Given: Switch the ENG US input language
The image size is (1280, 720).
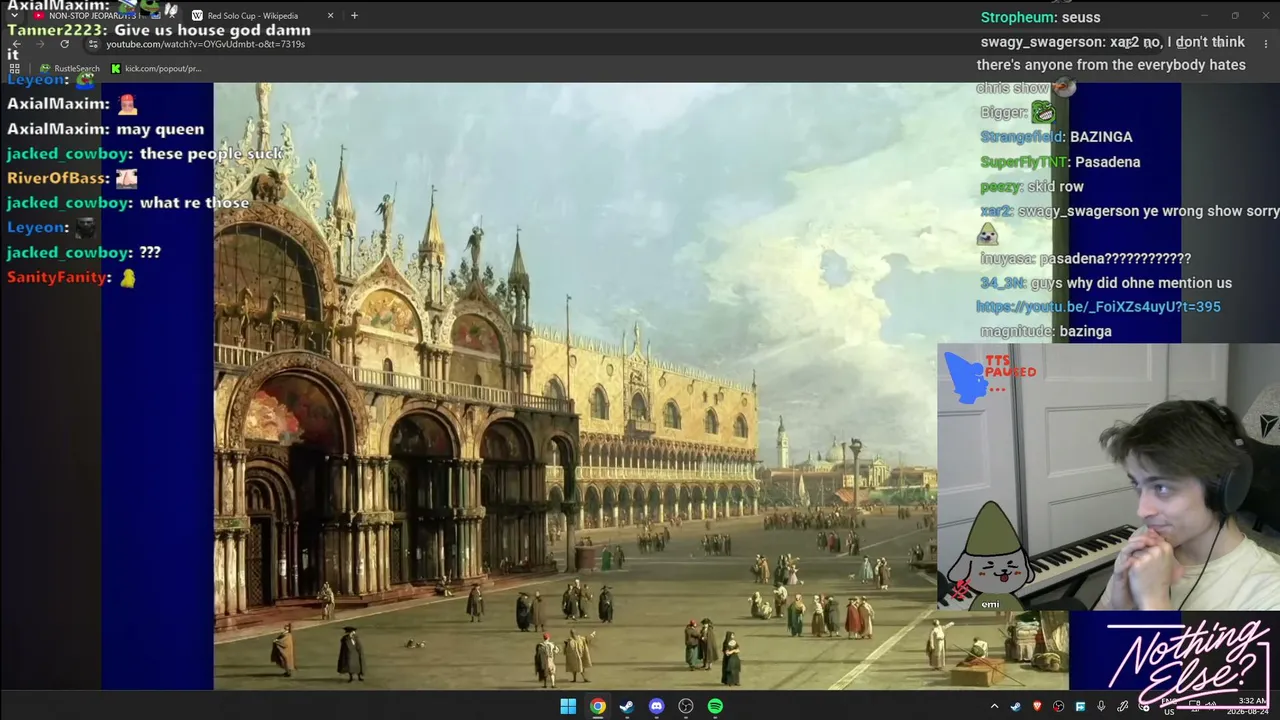Looking at the screenshot, I should [x=1169, y=707].
